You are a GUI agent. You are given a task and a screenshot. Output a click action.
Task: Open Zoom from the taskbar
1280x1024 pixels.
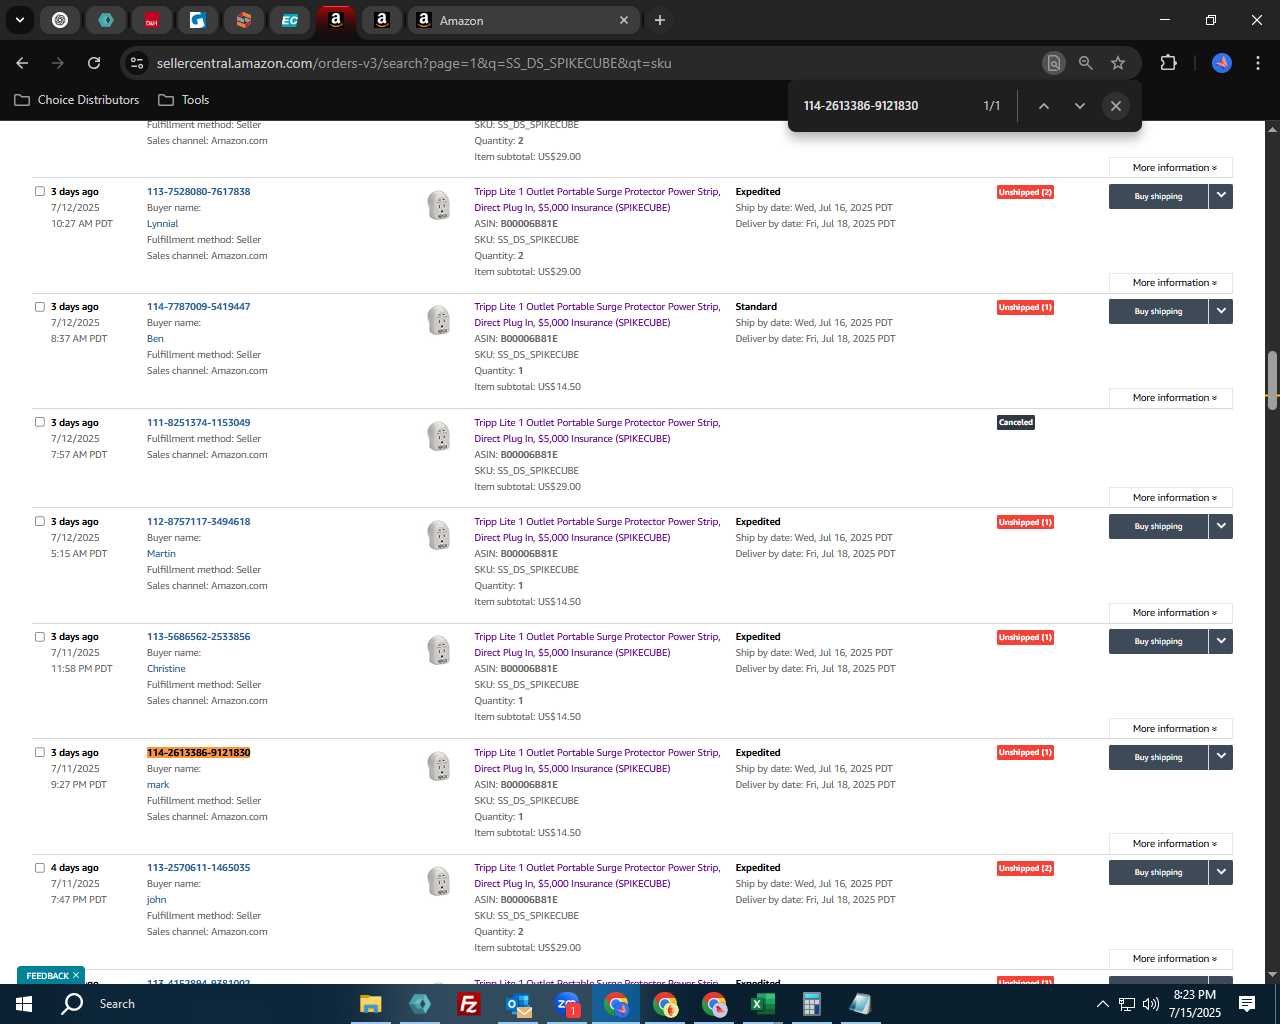pyautogui.click(x=567, y=1004)
